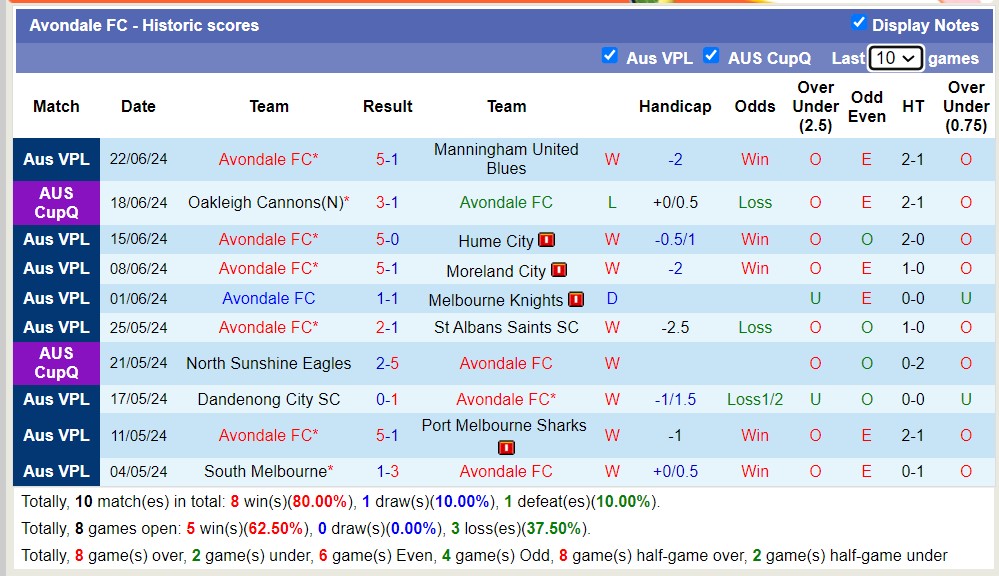This screenshot has width=999, height=576.
Task: Click red card icon under Port Melbourne Sharks
Action: point(506,447)
